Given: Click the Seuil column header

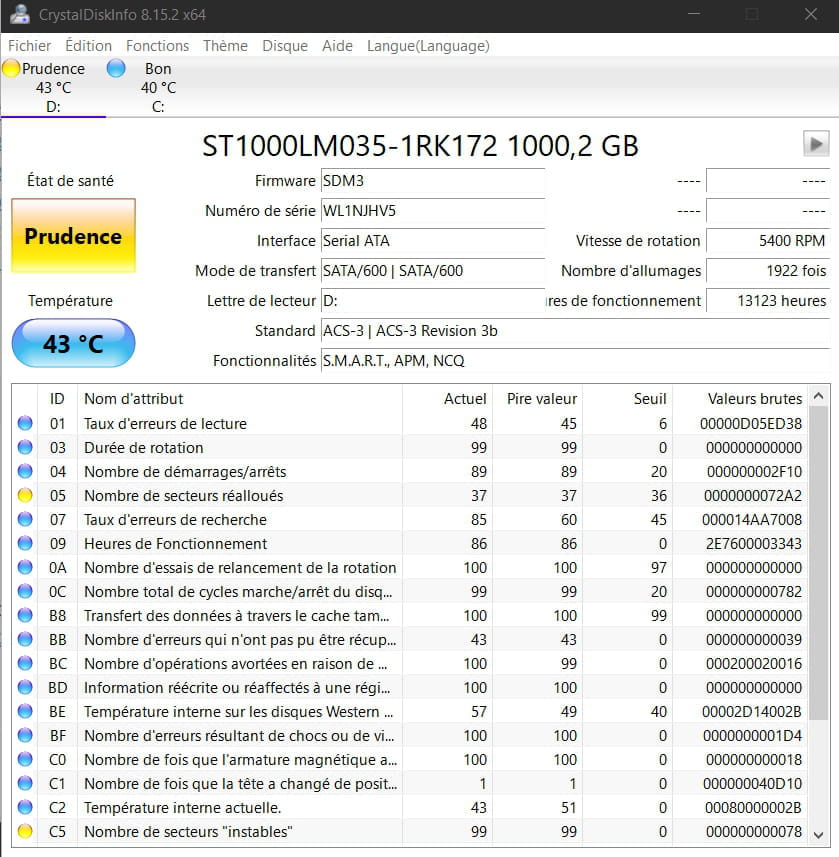Looking at the screenshot, I should pyautogui.click(x=627, y=398).
